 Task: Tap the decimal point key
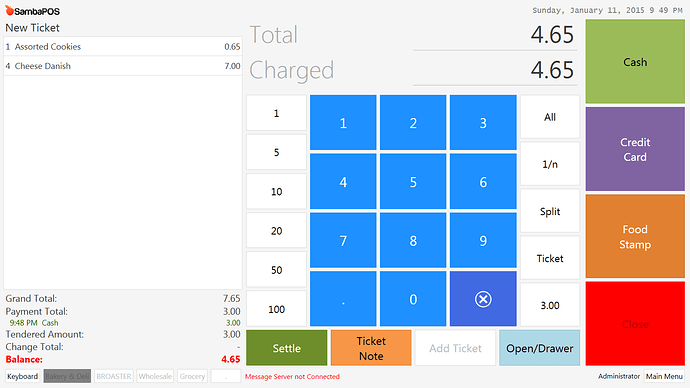click(x=343, y=299)
